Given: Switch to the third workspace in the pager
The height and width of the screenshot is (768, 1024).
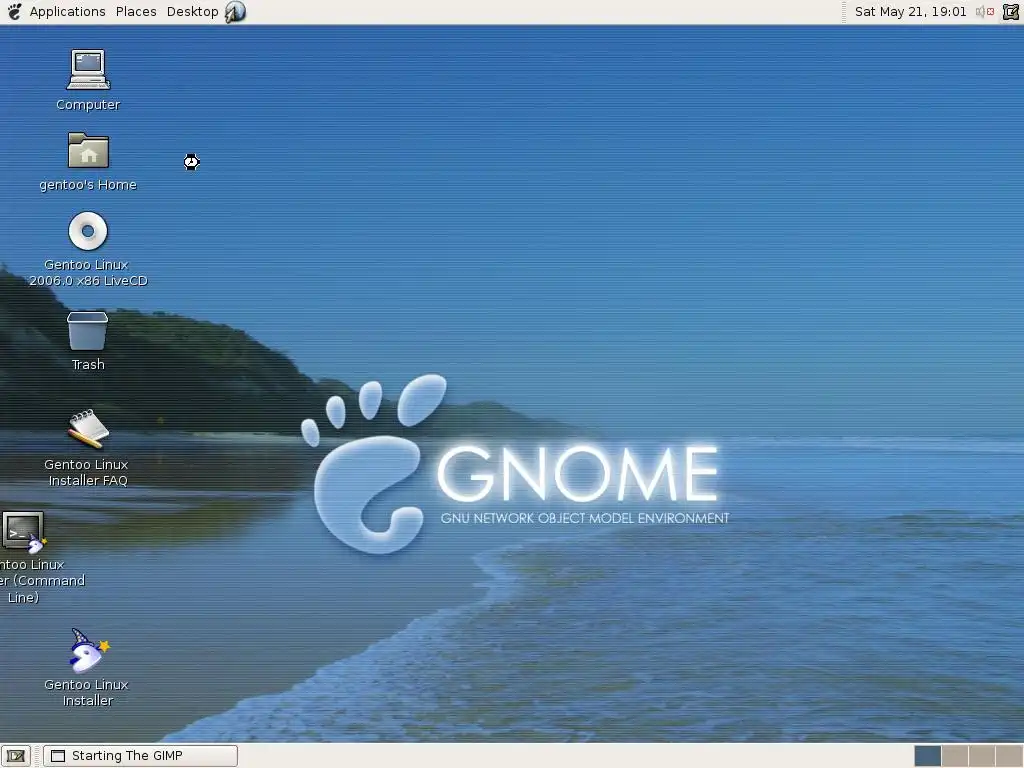Looking at the screenshot, I should click(982, 756).
